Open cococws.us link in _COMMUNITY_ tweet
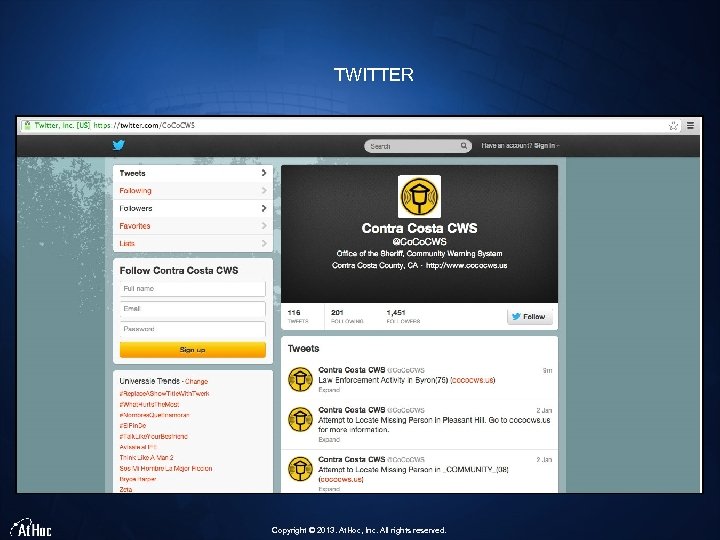The width and height of the screenshot is (720, 540). click(341, 479)
